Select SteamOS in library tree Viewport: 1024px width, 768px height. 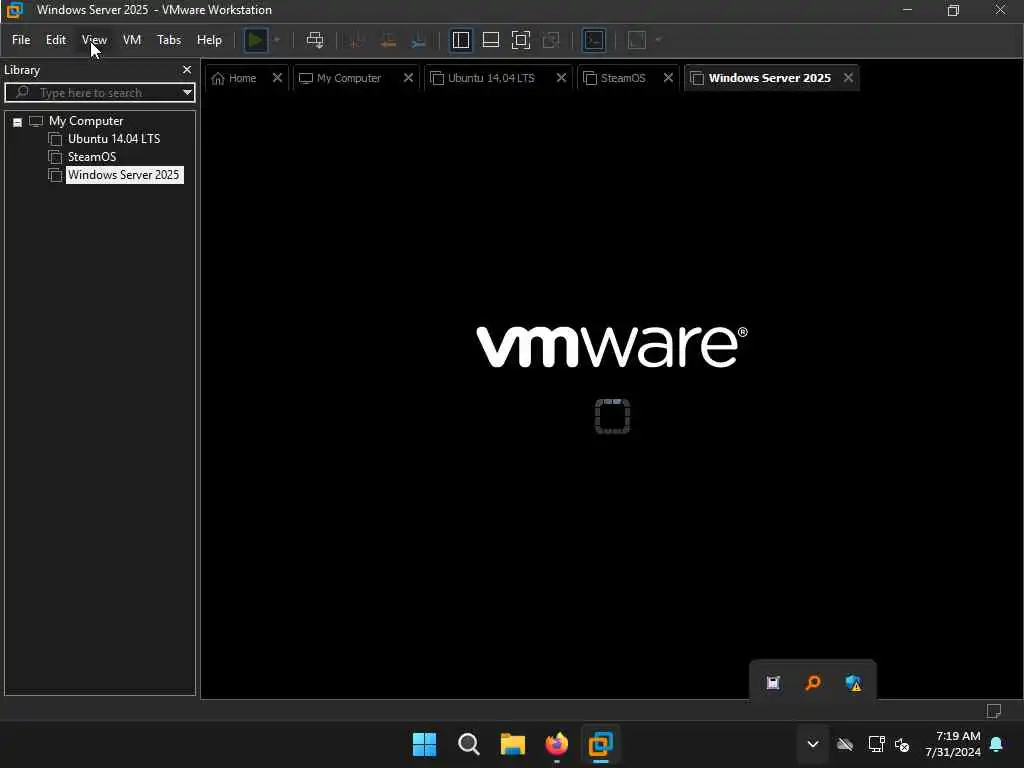[x=92, y=157]
